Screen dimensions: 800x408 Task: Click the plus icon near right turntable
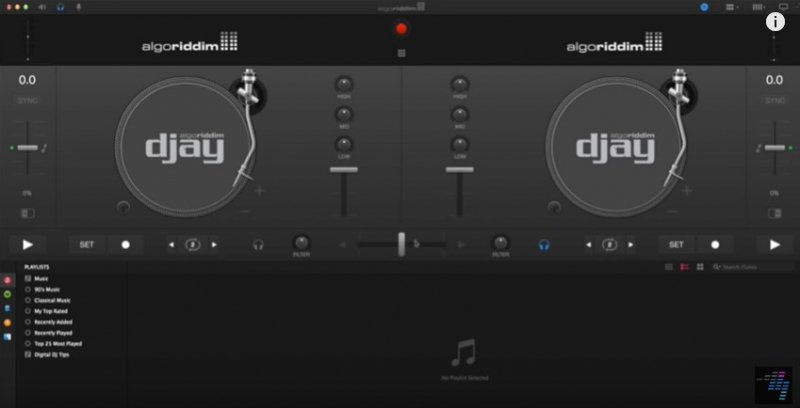687,191
